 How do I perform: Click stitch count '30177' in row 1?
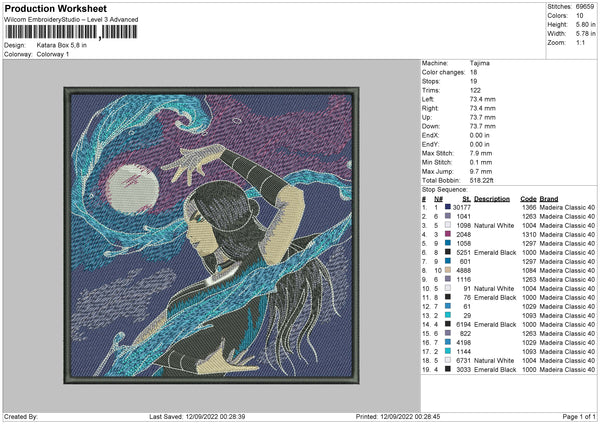click(x=461, y=207)
